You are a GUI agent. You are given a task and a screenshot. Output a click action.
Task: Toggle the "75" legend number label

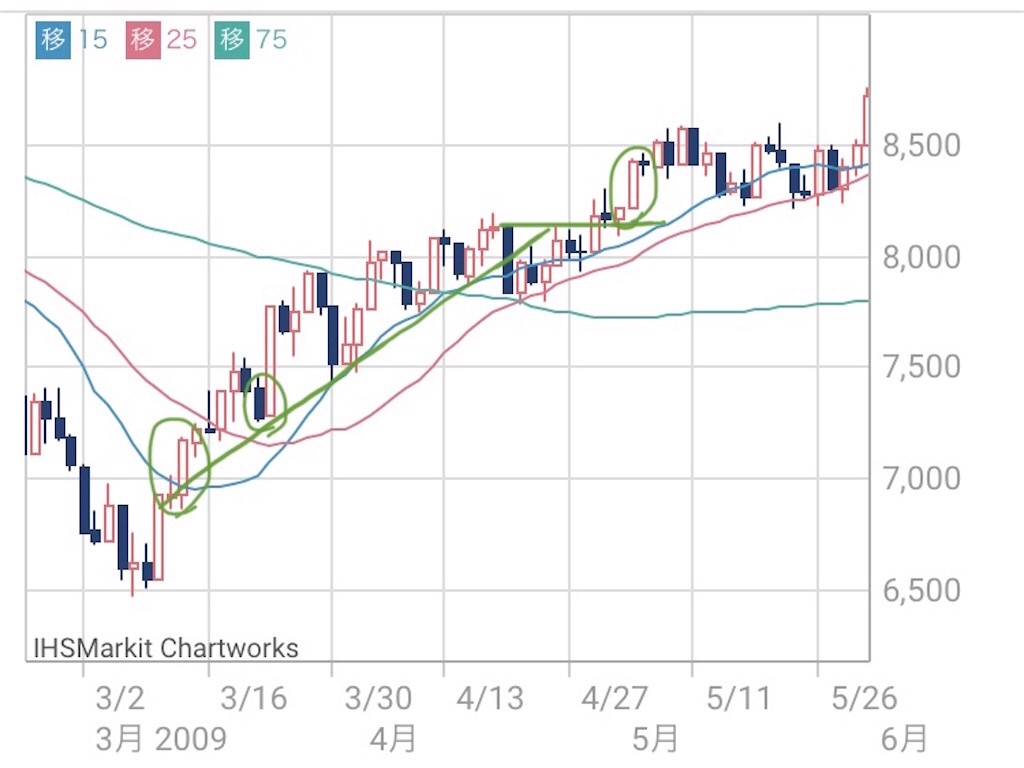click(270, 40)
